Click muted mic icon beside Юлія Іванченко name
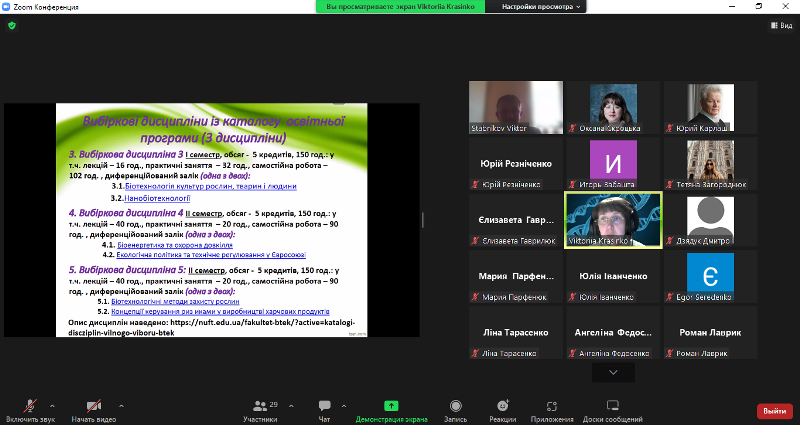The image size is (800, 425). pos(573,297)
